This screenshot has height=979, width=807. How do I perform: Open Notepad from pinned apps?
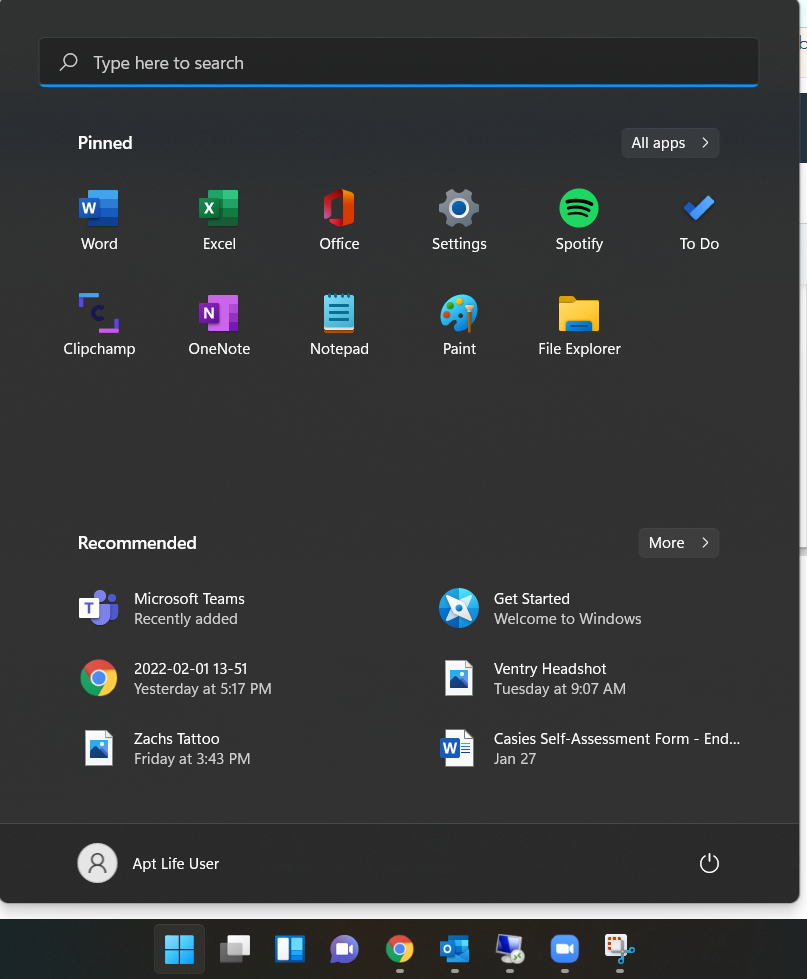[339, 325]
